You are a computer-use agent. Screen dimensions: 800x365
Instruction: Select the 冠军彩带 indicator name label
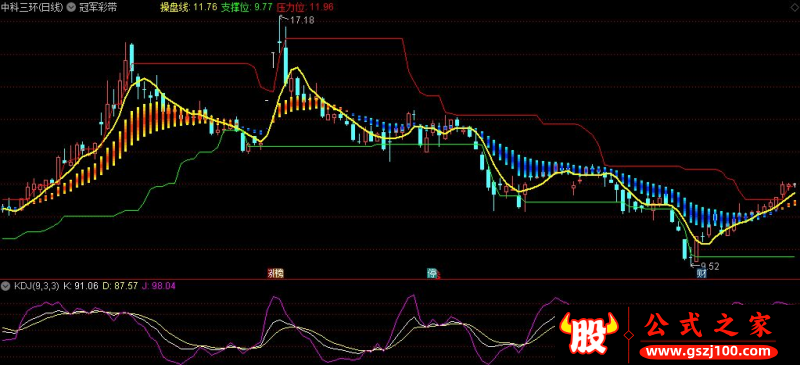(x=98, y=8)
